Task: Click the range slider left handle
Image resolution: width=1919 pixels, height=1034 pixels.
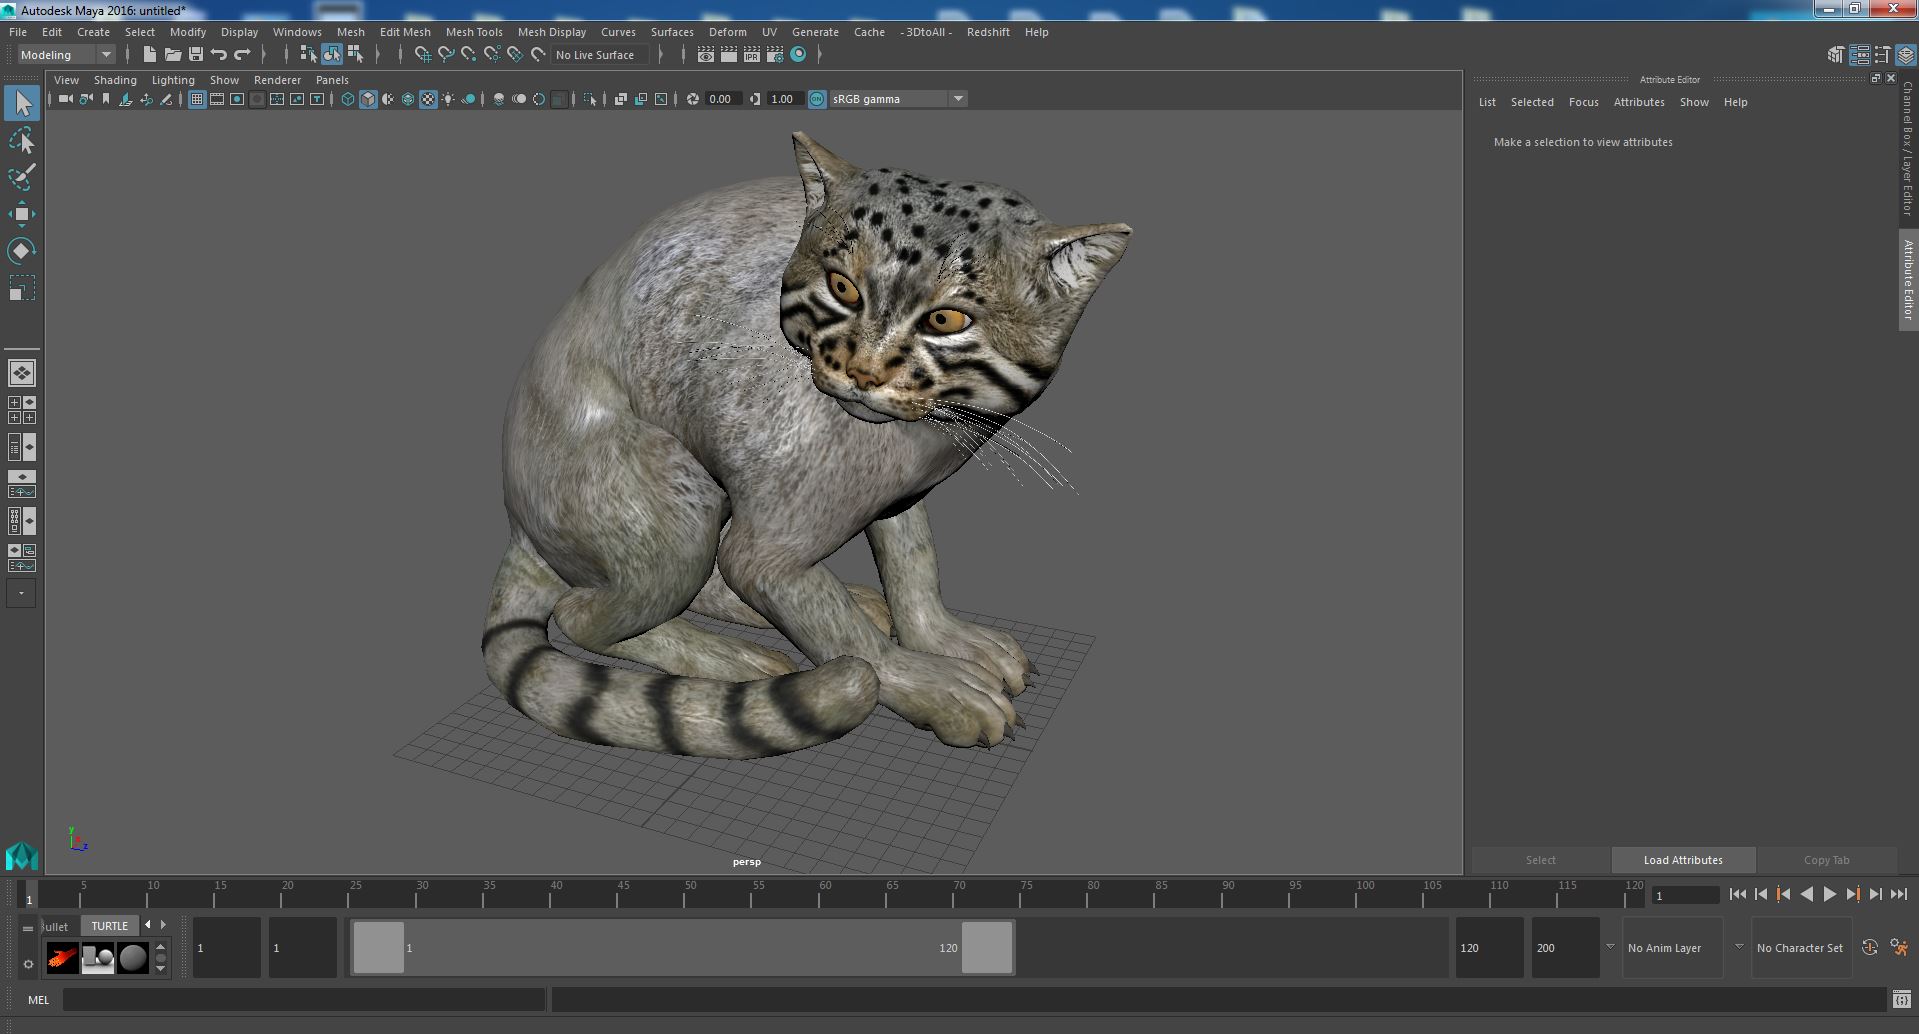Action: (379, 948)
